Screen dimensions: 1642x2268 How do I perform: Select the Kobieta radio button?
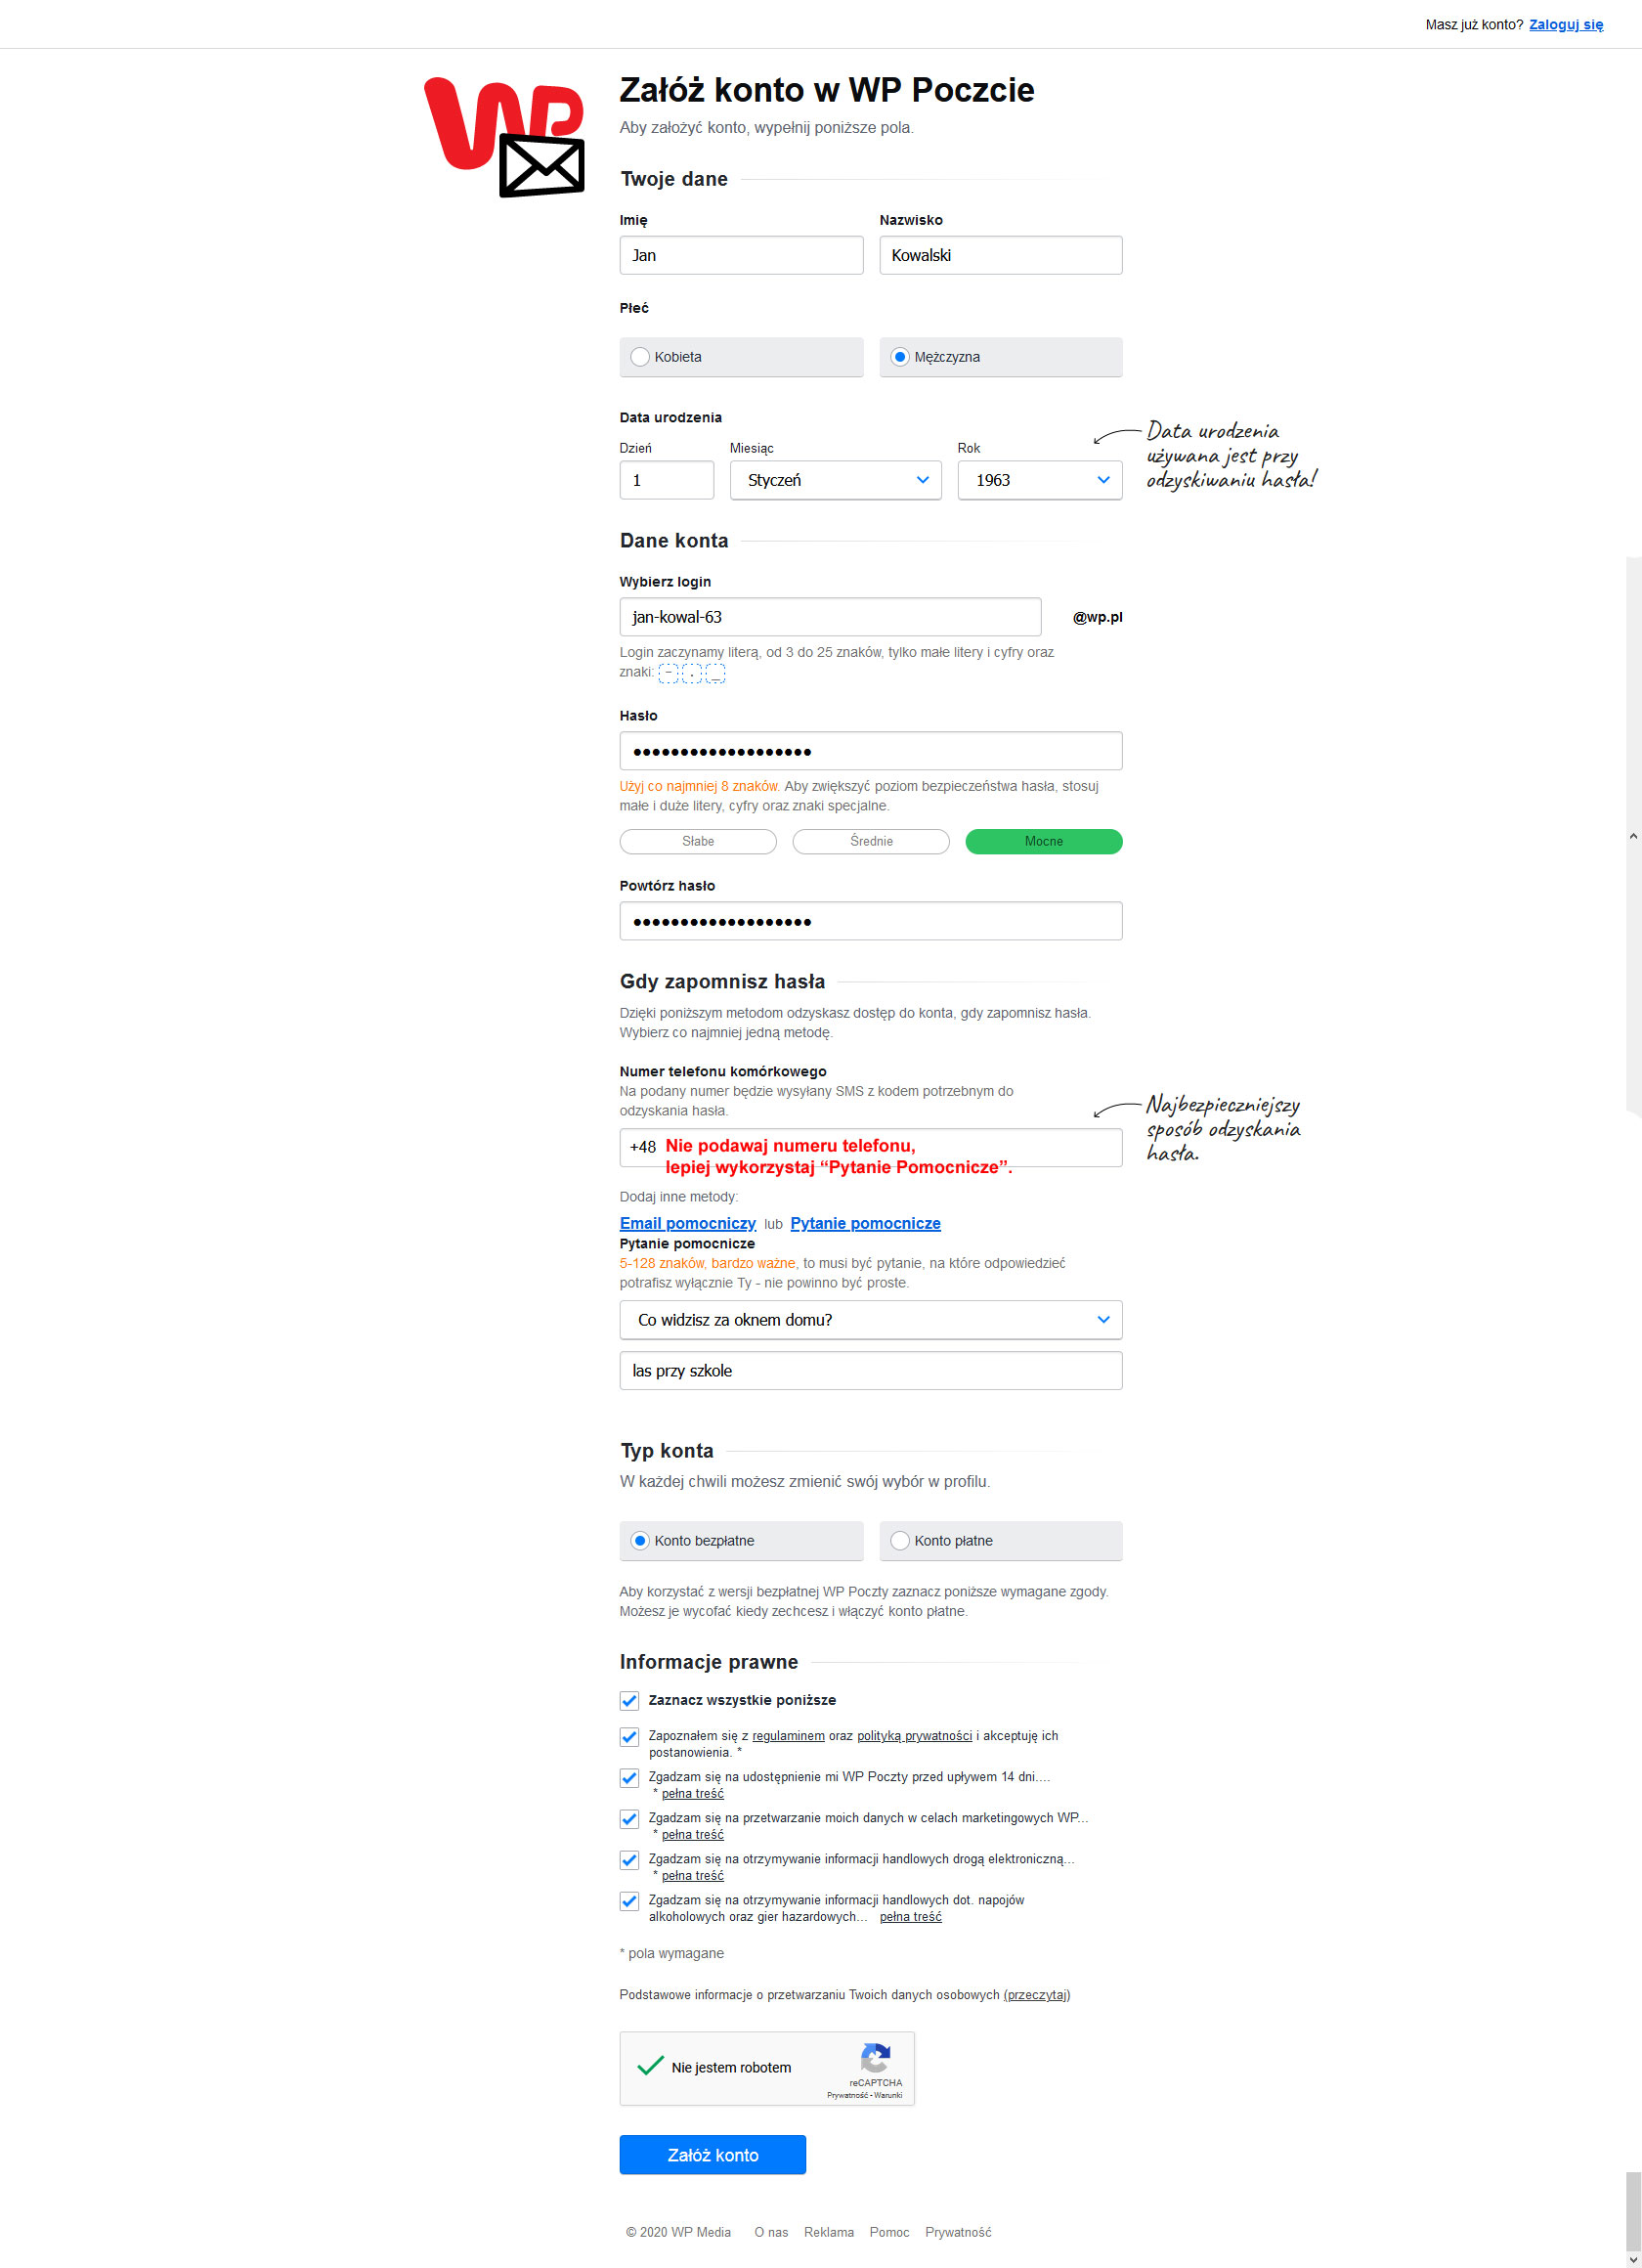[x=640, y=357]
